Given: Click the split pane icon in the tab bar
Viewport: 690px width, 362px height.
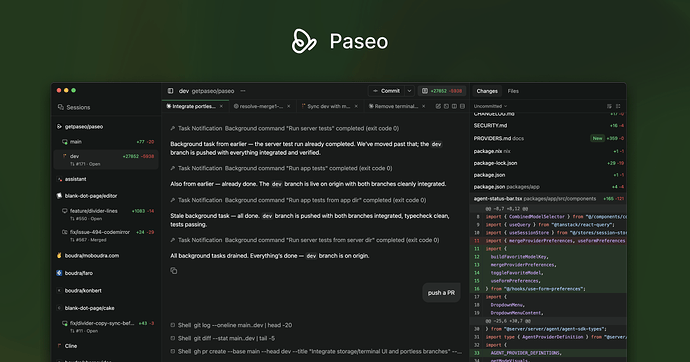Looking at the screenshot, I should 454,106.
